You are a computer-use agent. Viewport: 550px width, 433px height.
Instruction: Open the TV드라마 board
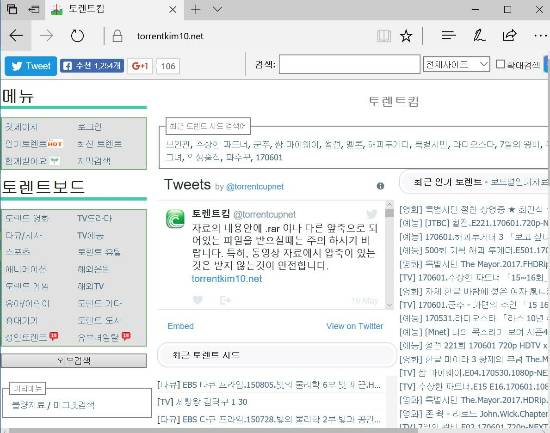(94, 218)
